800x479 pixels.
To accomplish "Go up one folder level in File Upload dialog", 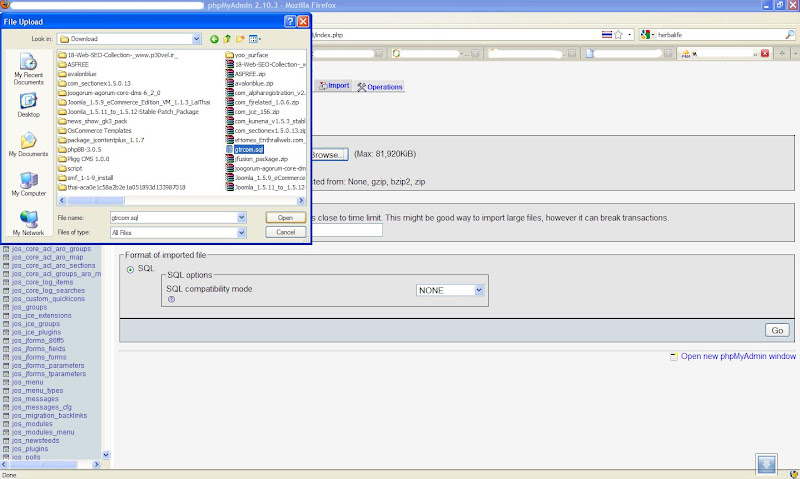I will pos(227,39).
